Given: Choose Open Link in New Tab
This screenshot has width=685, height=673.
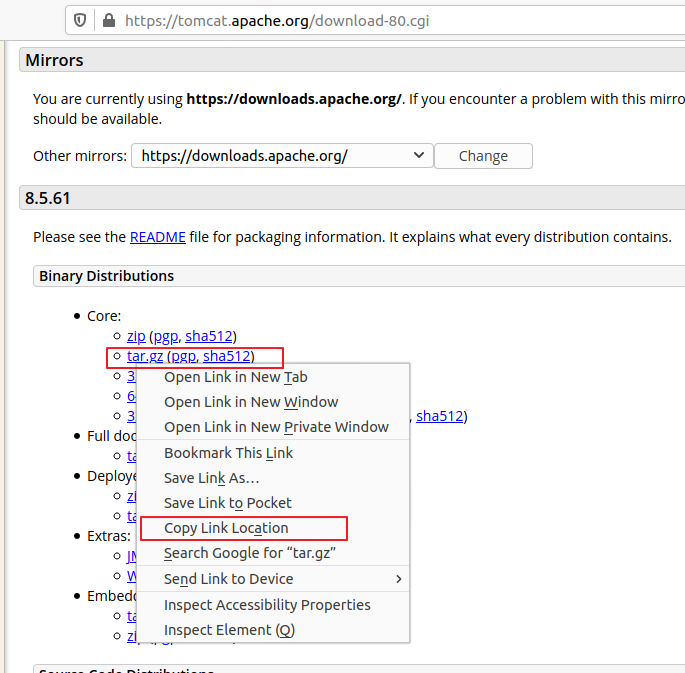Looking at the screenshot, I should point(273,377).
